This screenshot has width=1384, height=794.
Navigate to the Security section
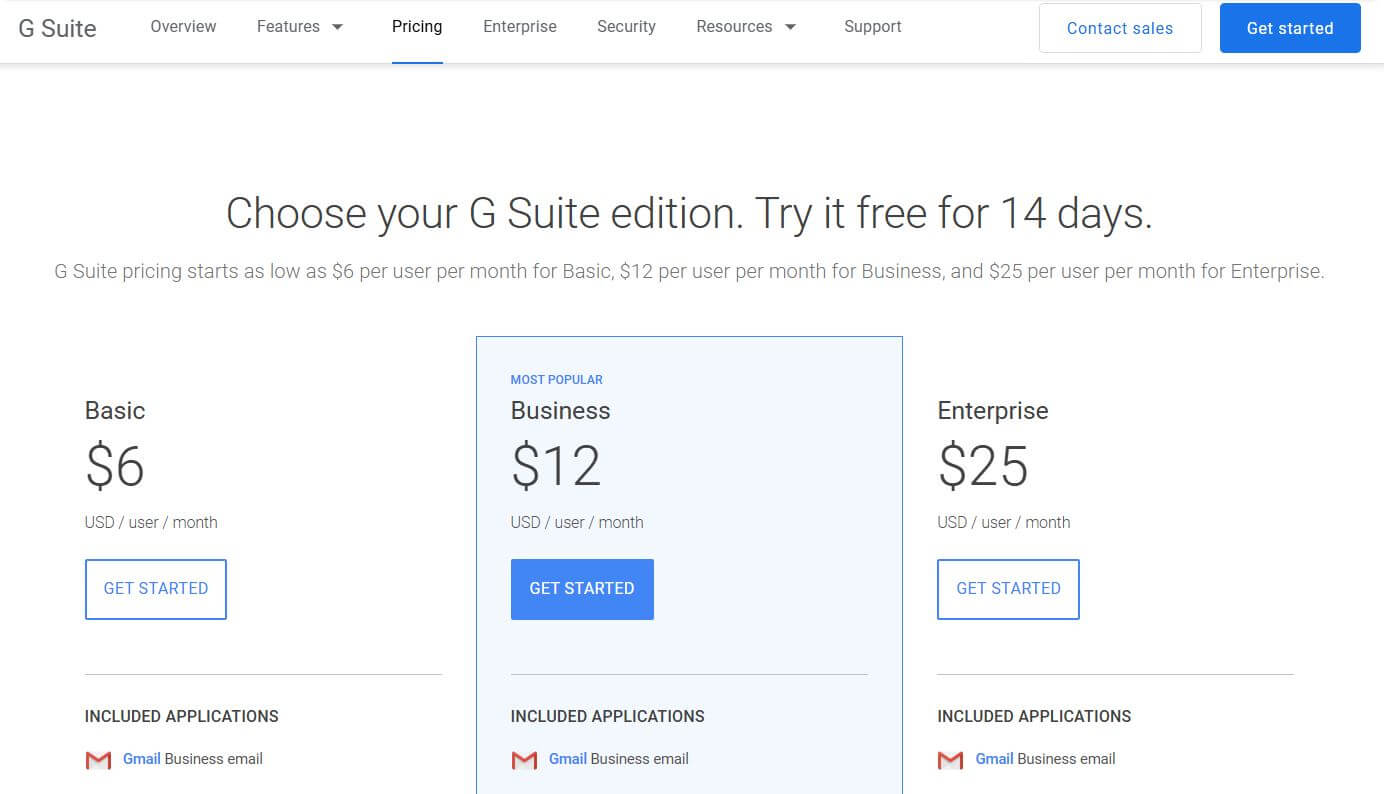(626, 27)
